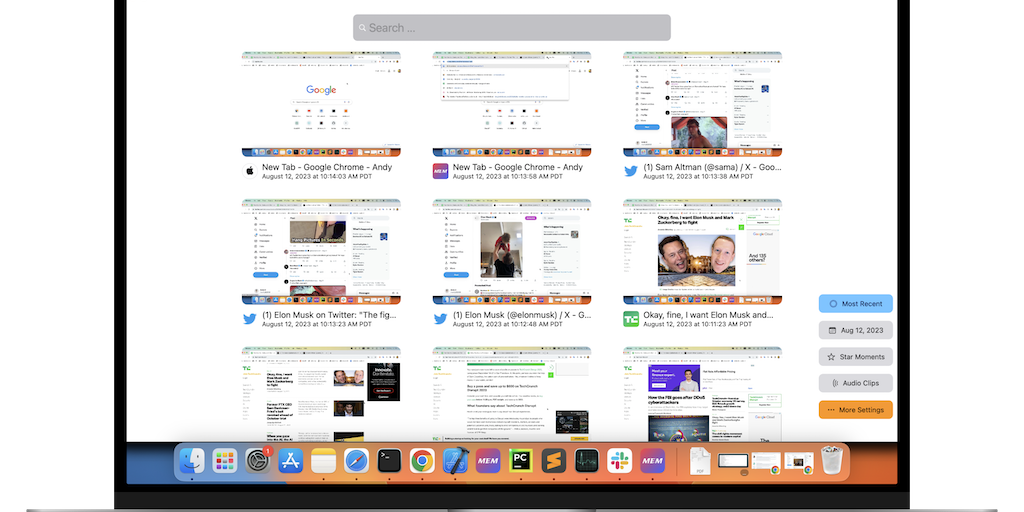Viewport: 1024px width, 512px height.
Task: Open PyCharm in the dock
Action: coord(520,461)
